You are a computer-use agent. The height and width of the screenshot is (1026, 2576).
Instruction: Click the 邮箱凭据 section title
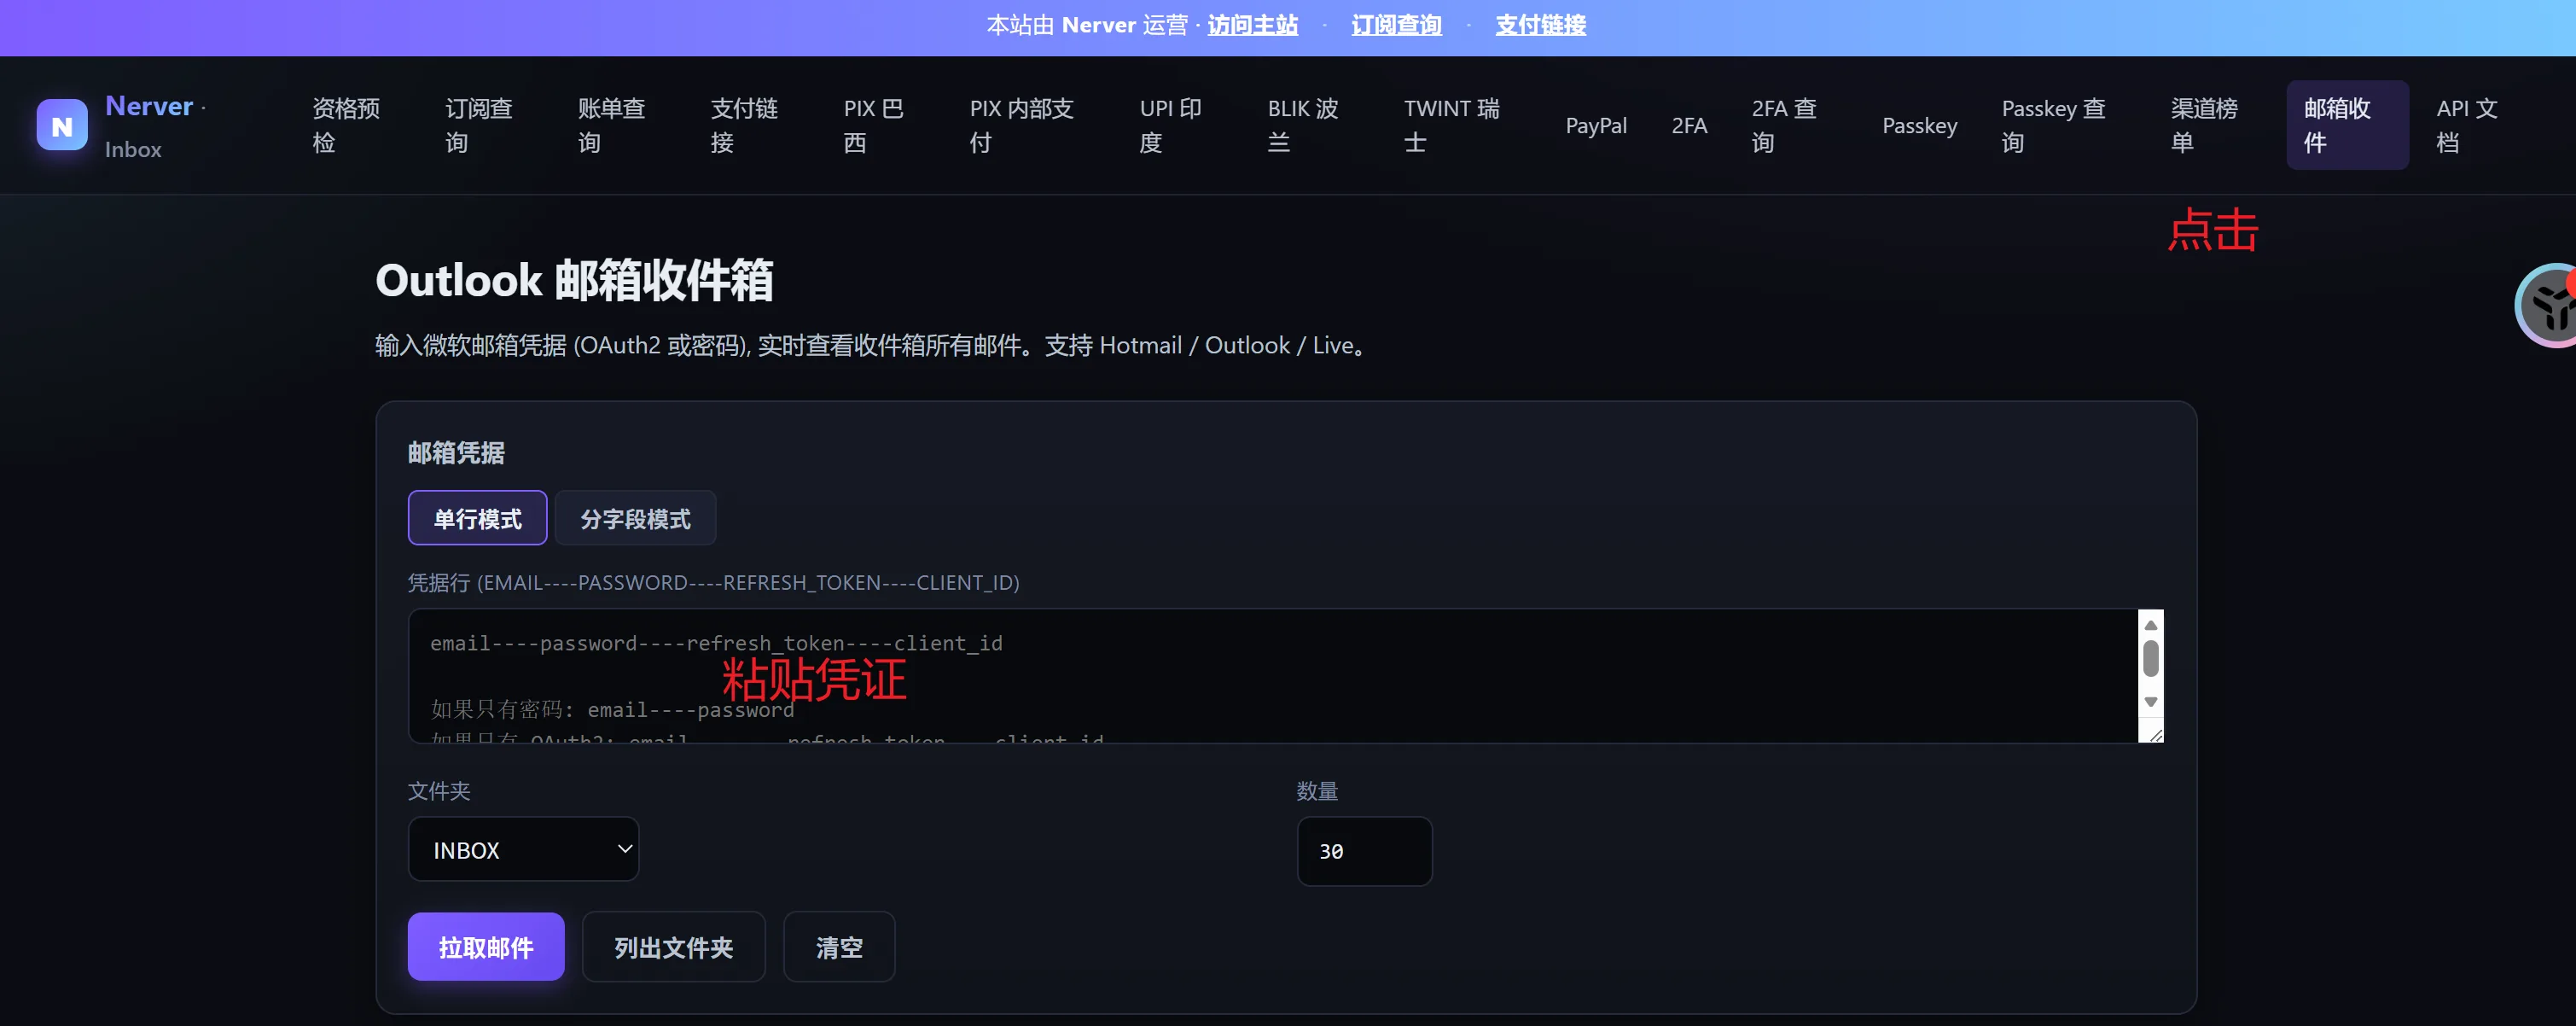pos(456,453)
